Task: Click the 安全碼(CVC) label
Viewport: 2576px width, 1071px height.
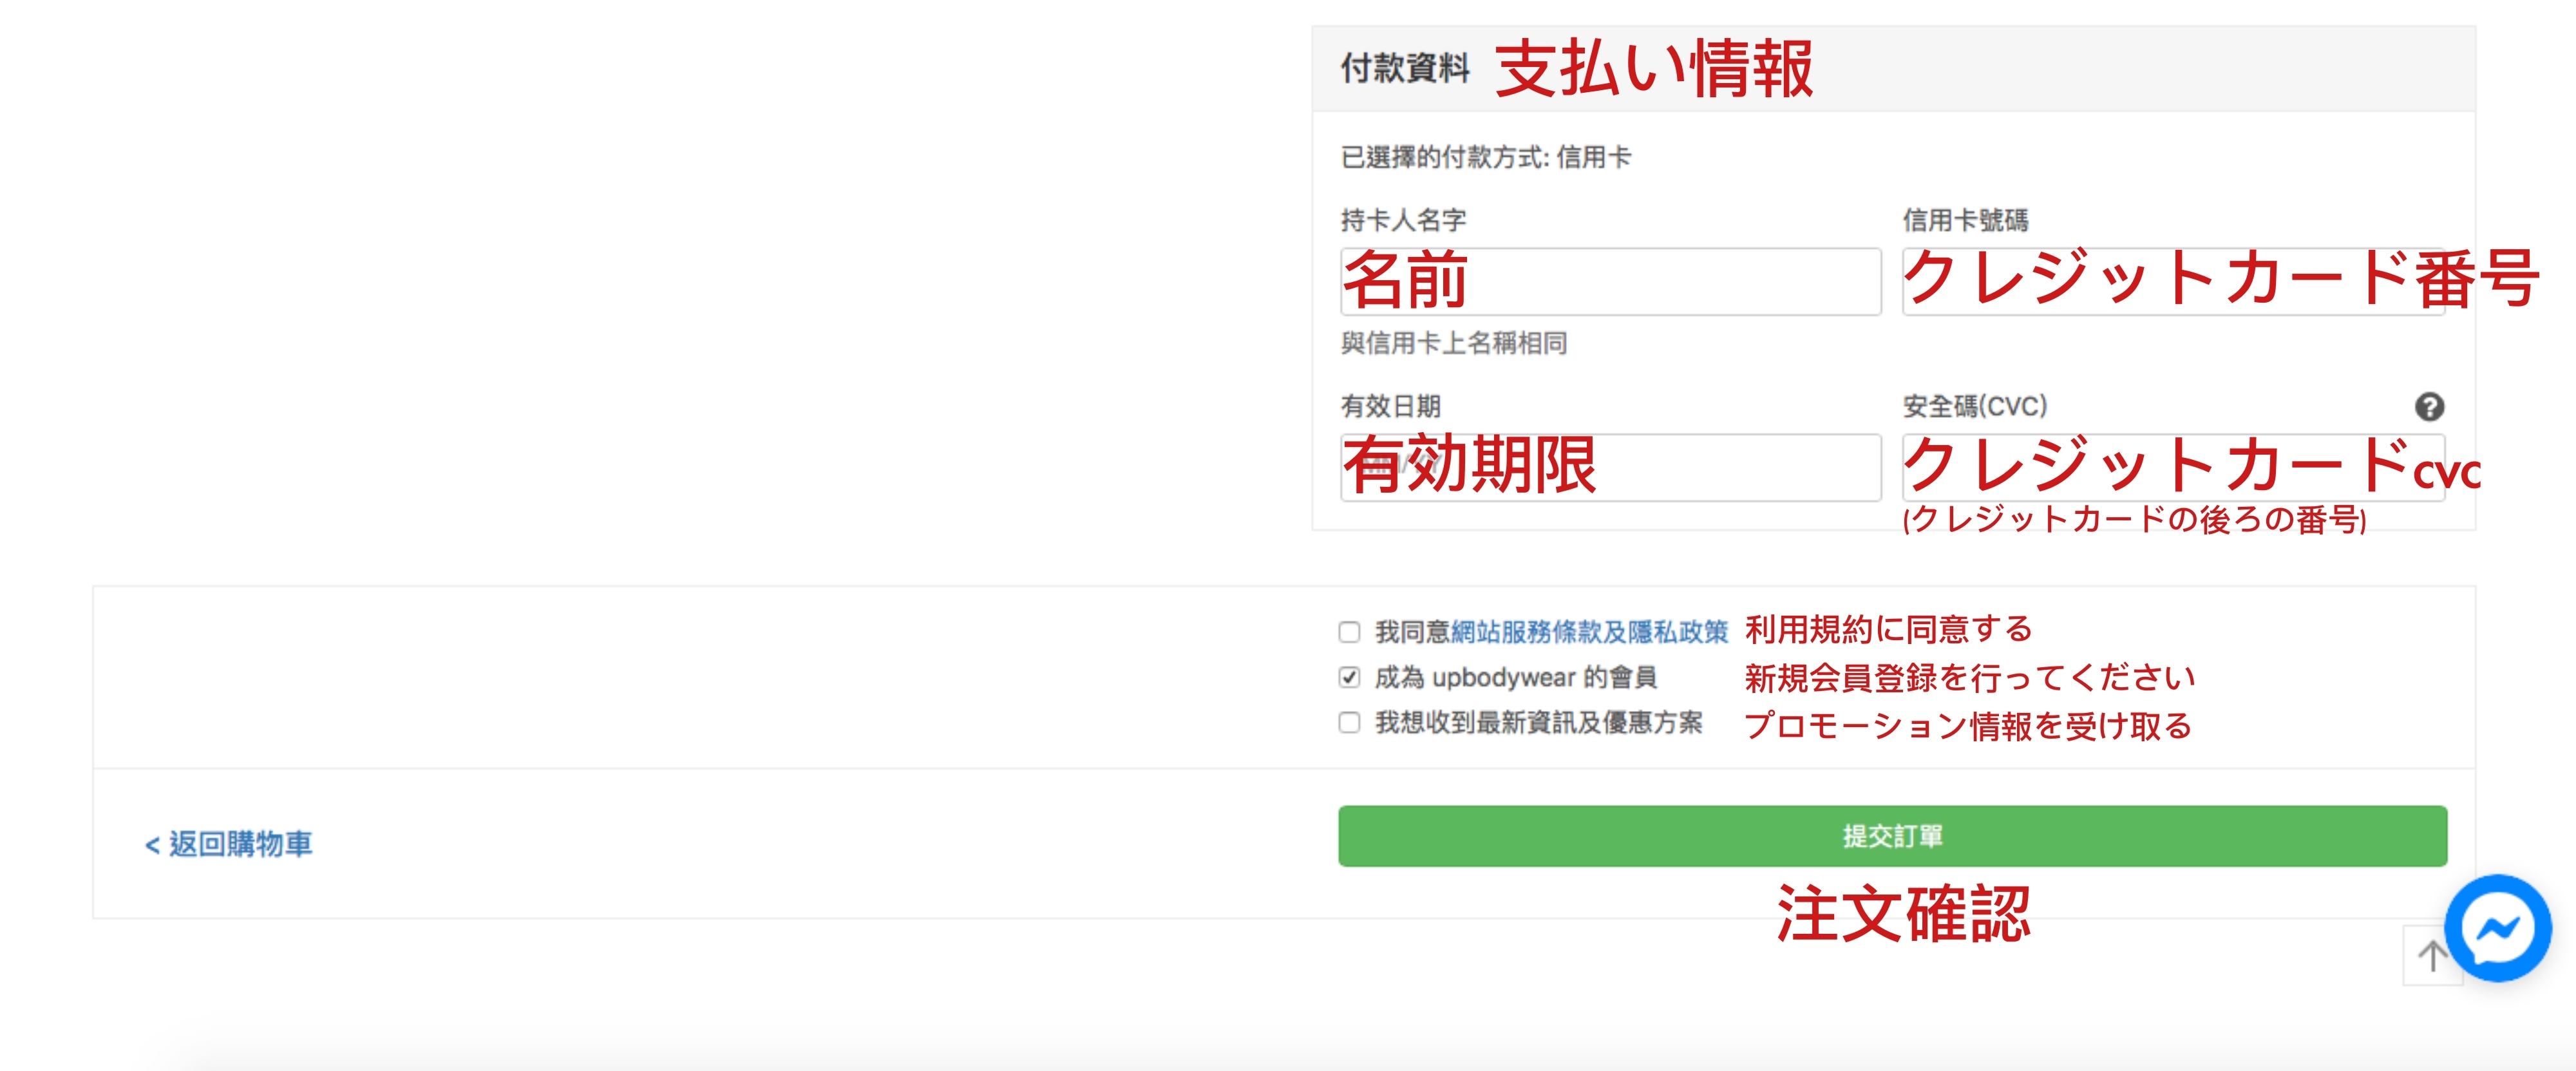Action: pyautogui.click(x=1974, y=407)
